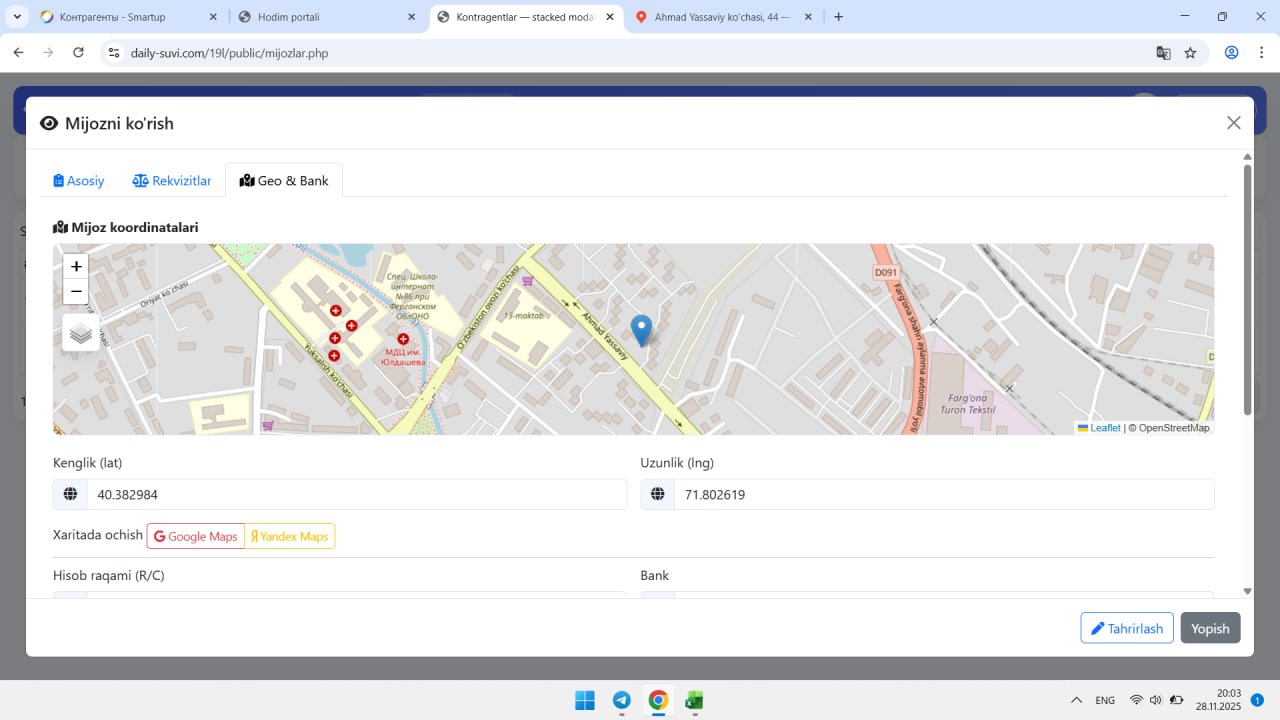Open the map layers control
Screen dimensions: 1280x720
[81, 333]
